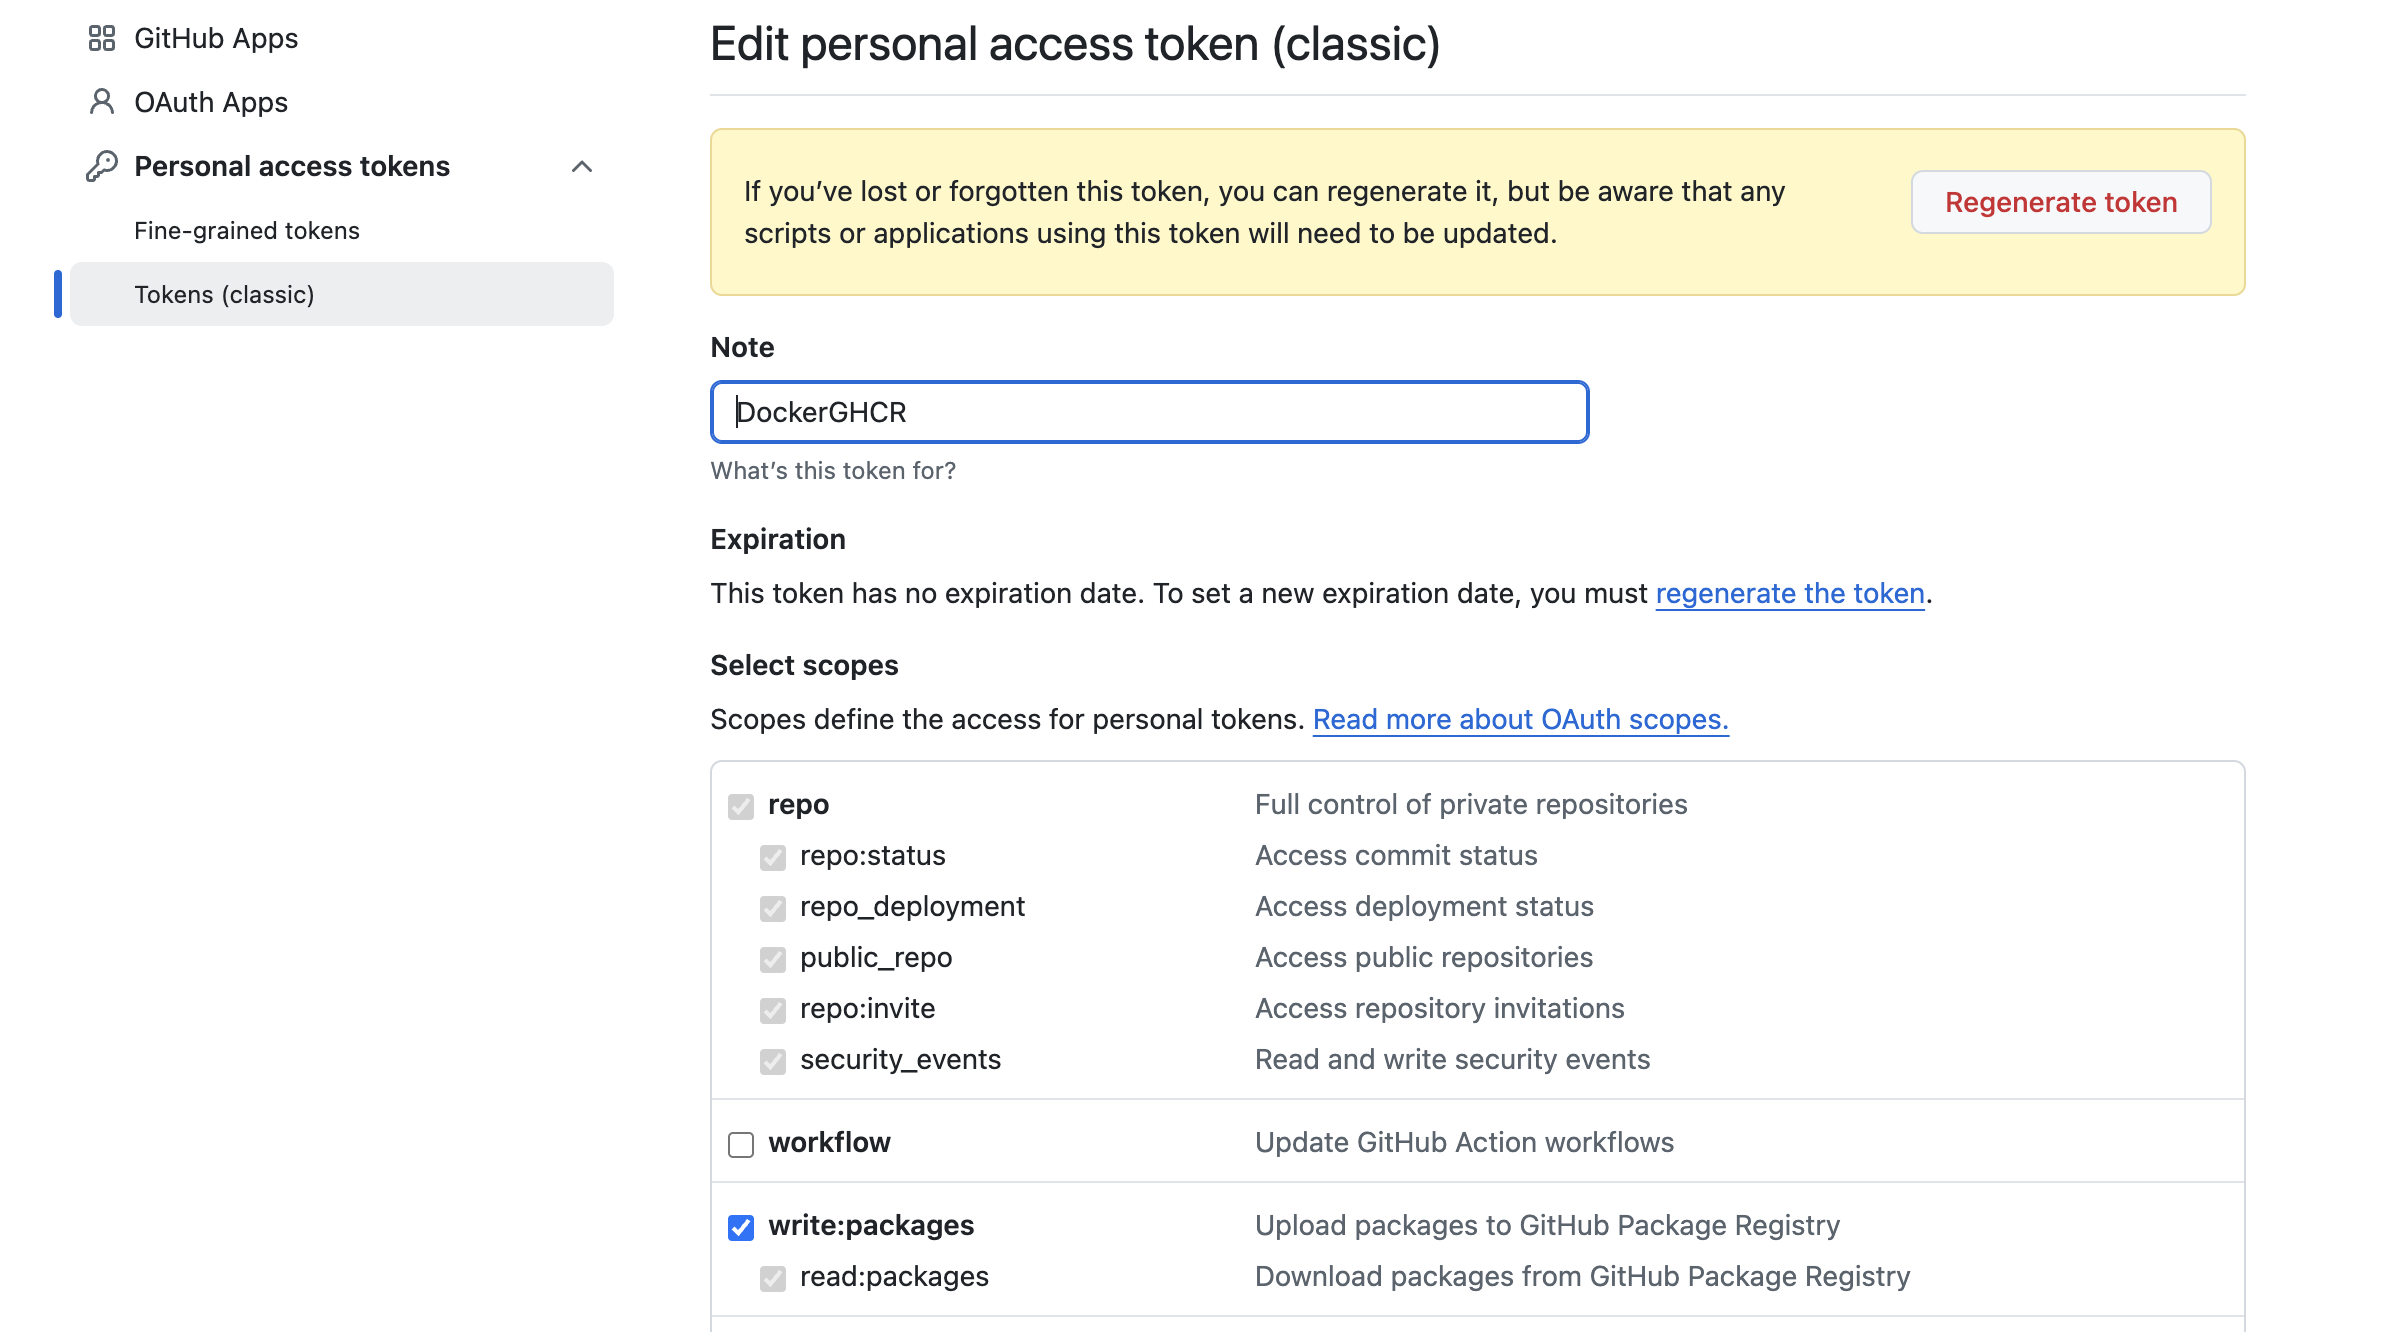
Task: Toggle the read:packages checkbox
Action: click(773, 1278)
